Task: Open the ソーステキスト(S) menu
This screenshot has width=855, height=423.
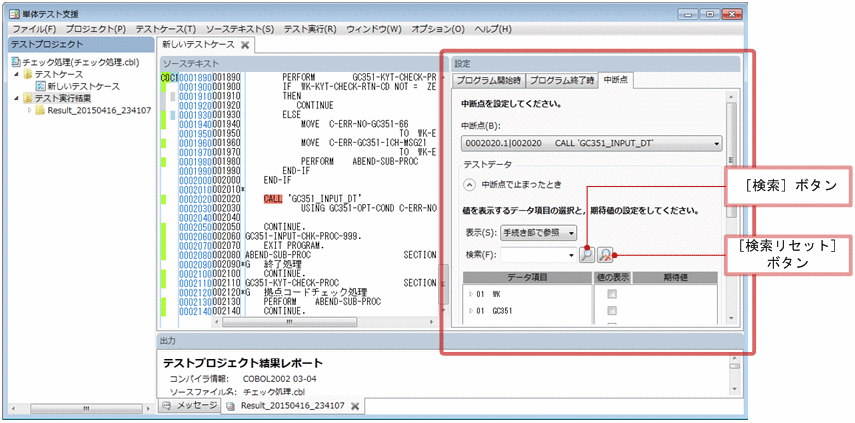Action: click(240, 29)
